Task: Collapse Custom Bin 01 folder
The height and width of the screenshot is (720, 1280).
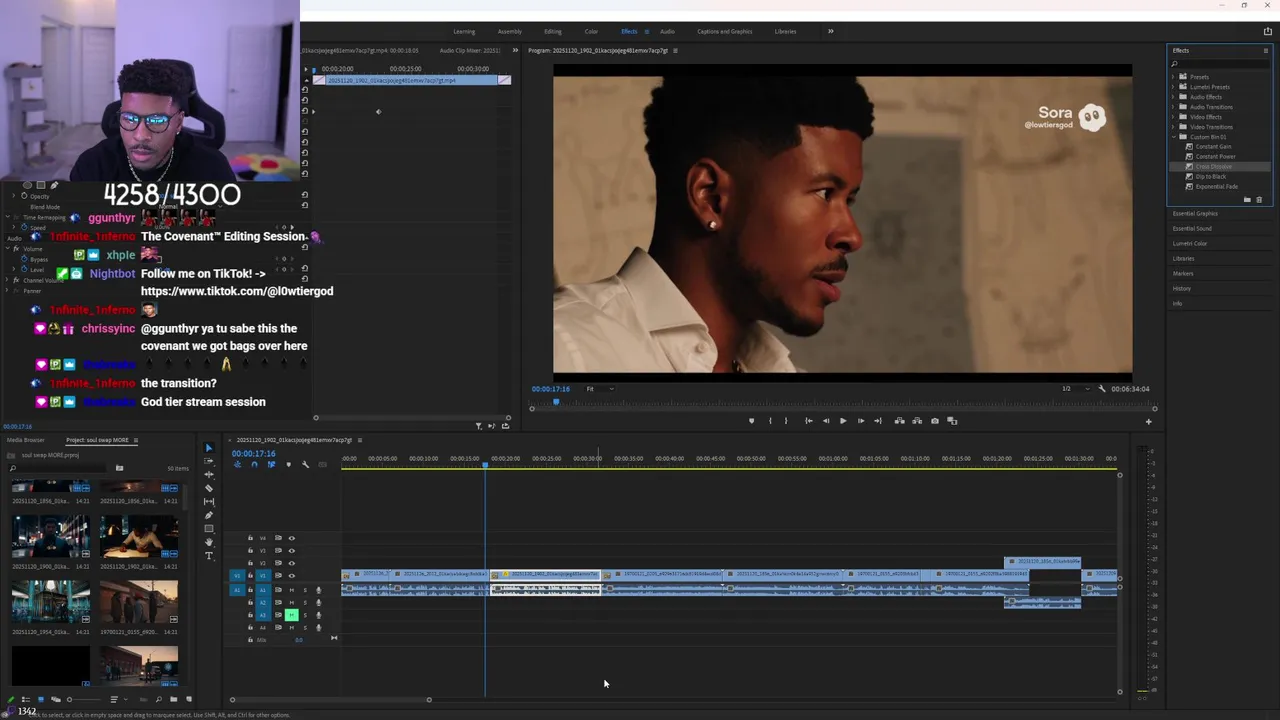Action: tap(1173, 137)
